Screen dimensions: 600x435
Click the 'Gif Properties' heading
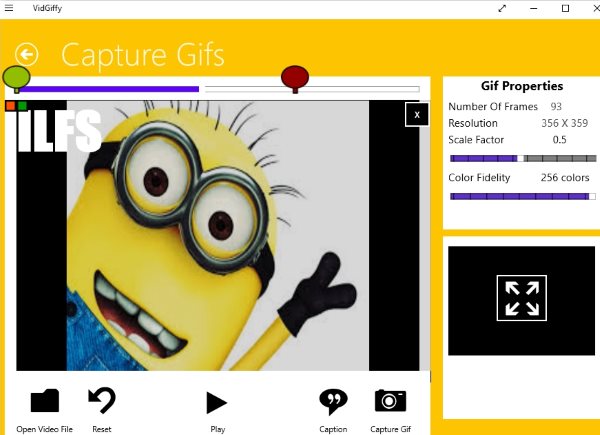click(522, 86)
